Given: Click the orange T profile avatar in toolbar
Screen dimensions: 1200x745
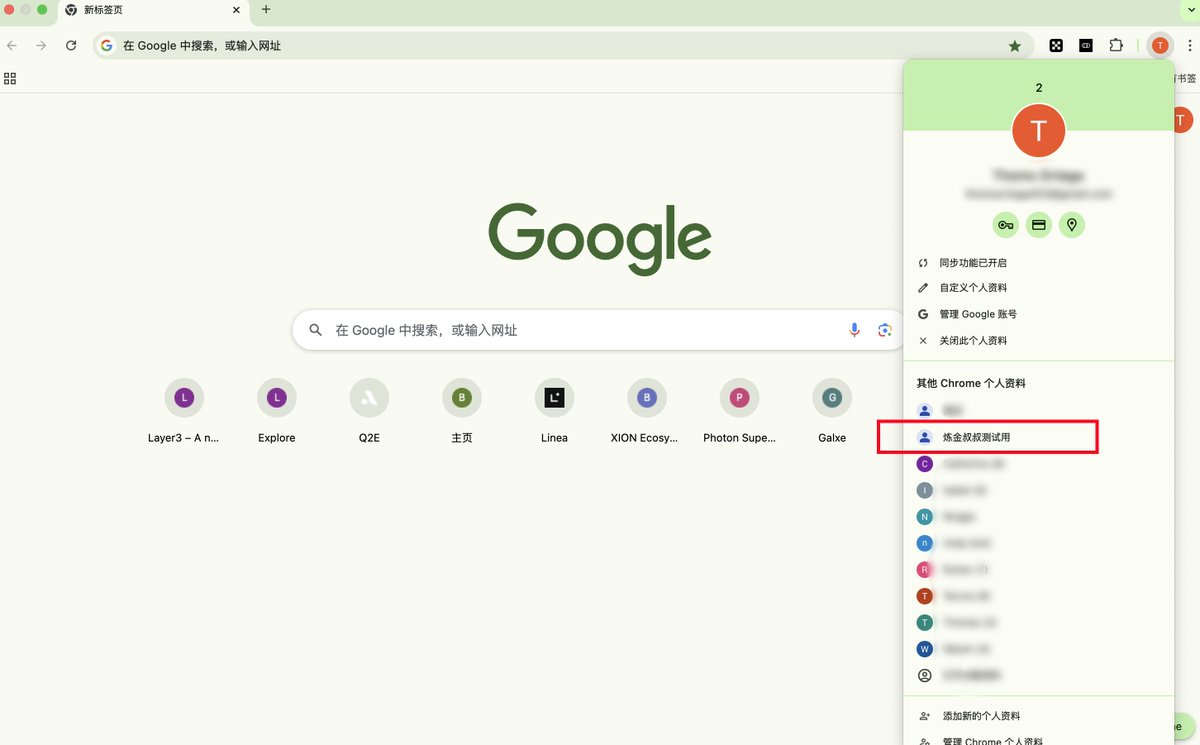Looking at the screenshot, I should 1160,45.
